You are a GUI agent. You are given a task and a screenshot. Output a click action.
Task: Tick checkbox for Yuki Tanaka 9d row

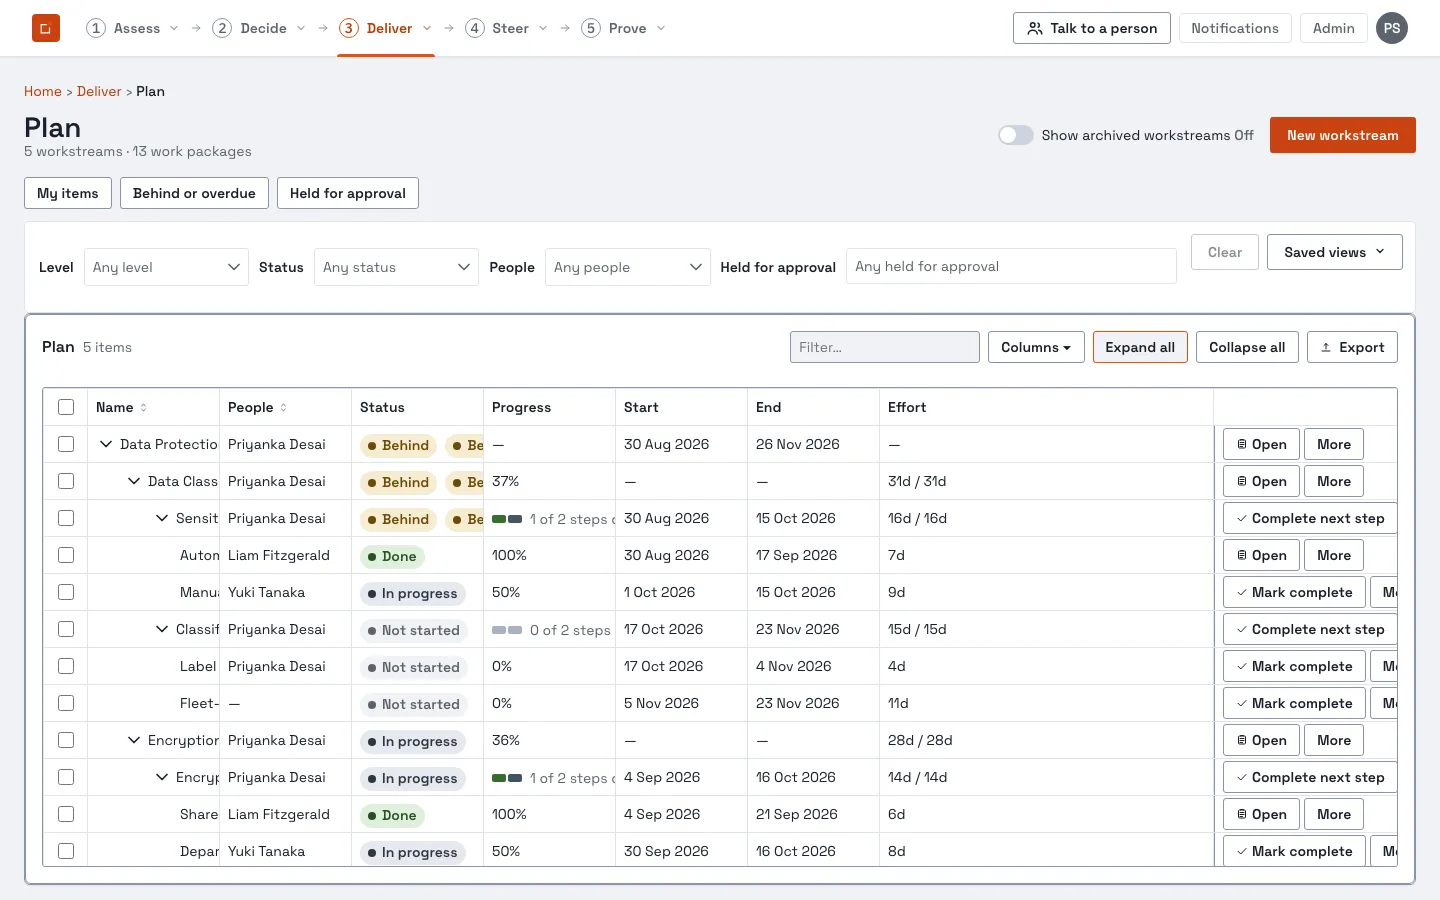click(66, 592)
